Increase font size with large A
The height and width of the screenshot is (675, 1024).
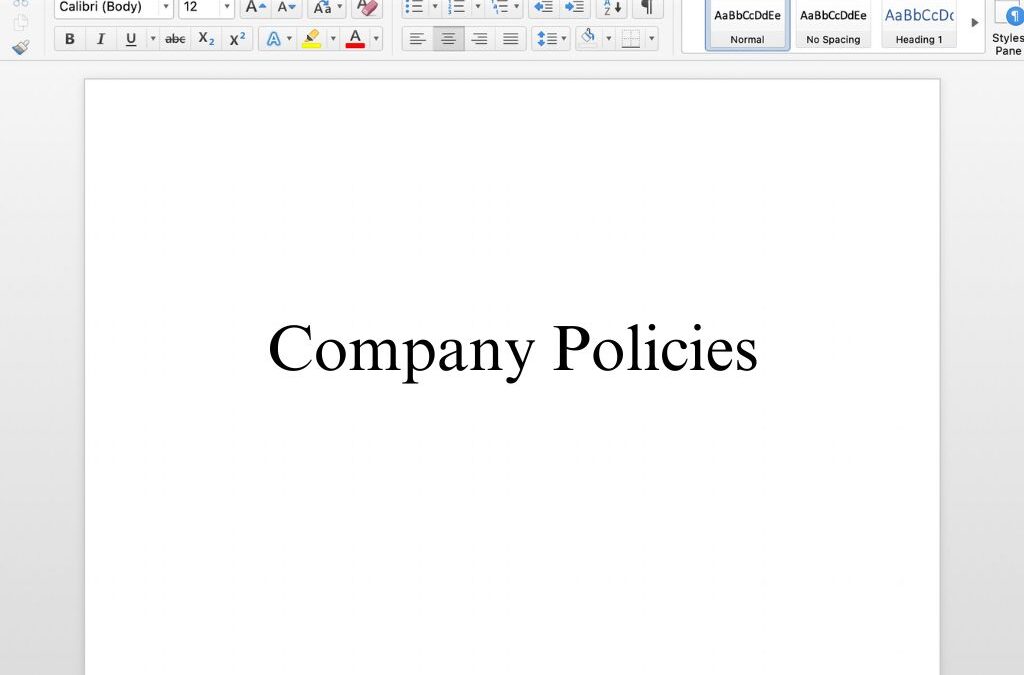click(255, 7)
